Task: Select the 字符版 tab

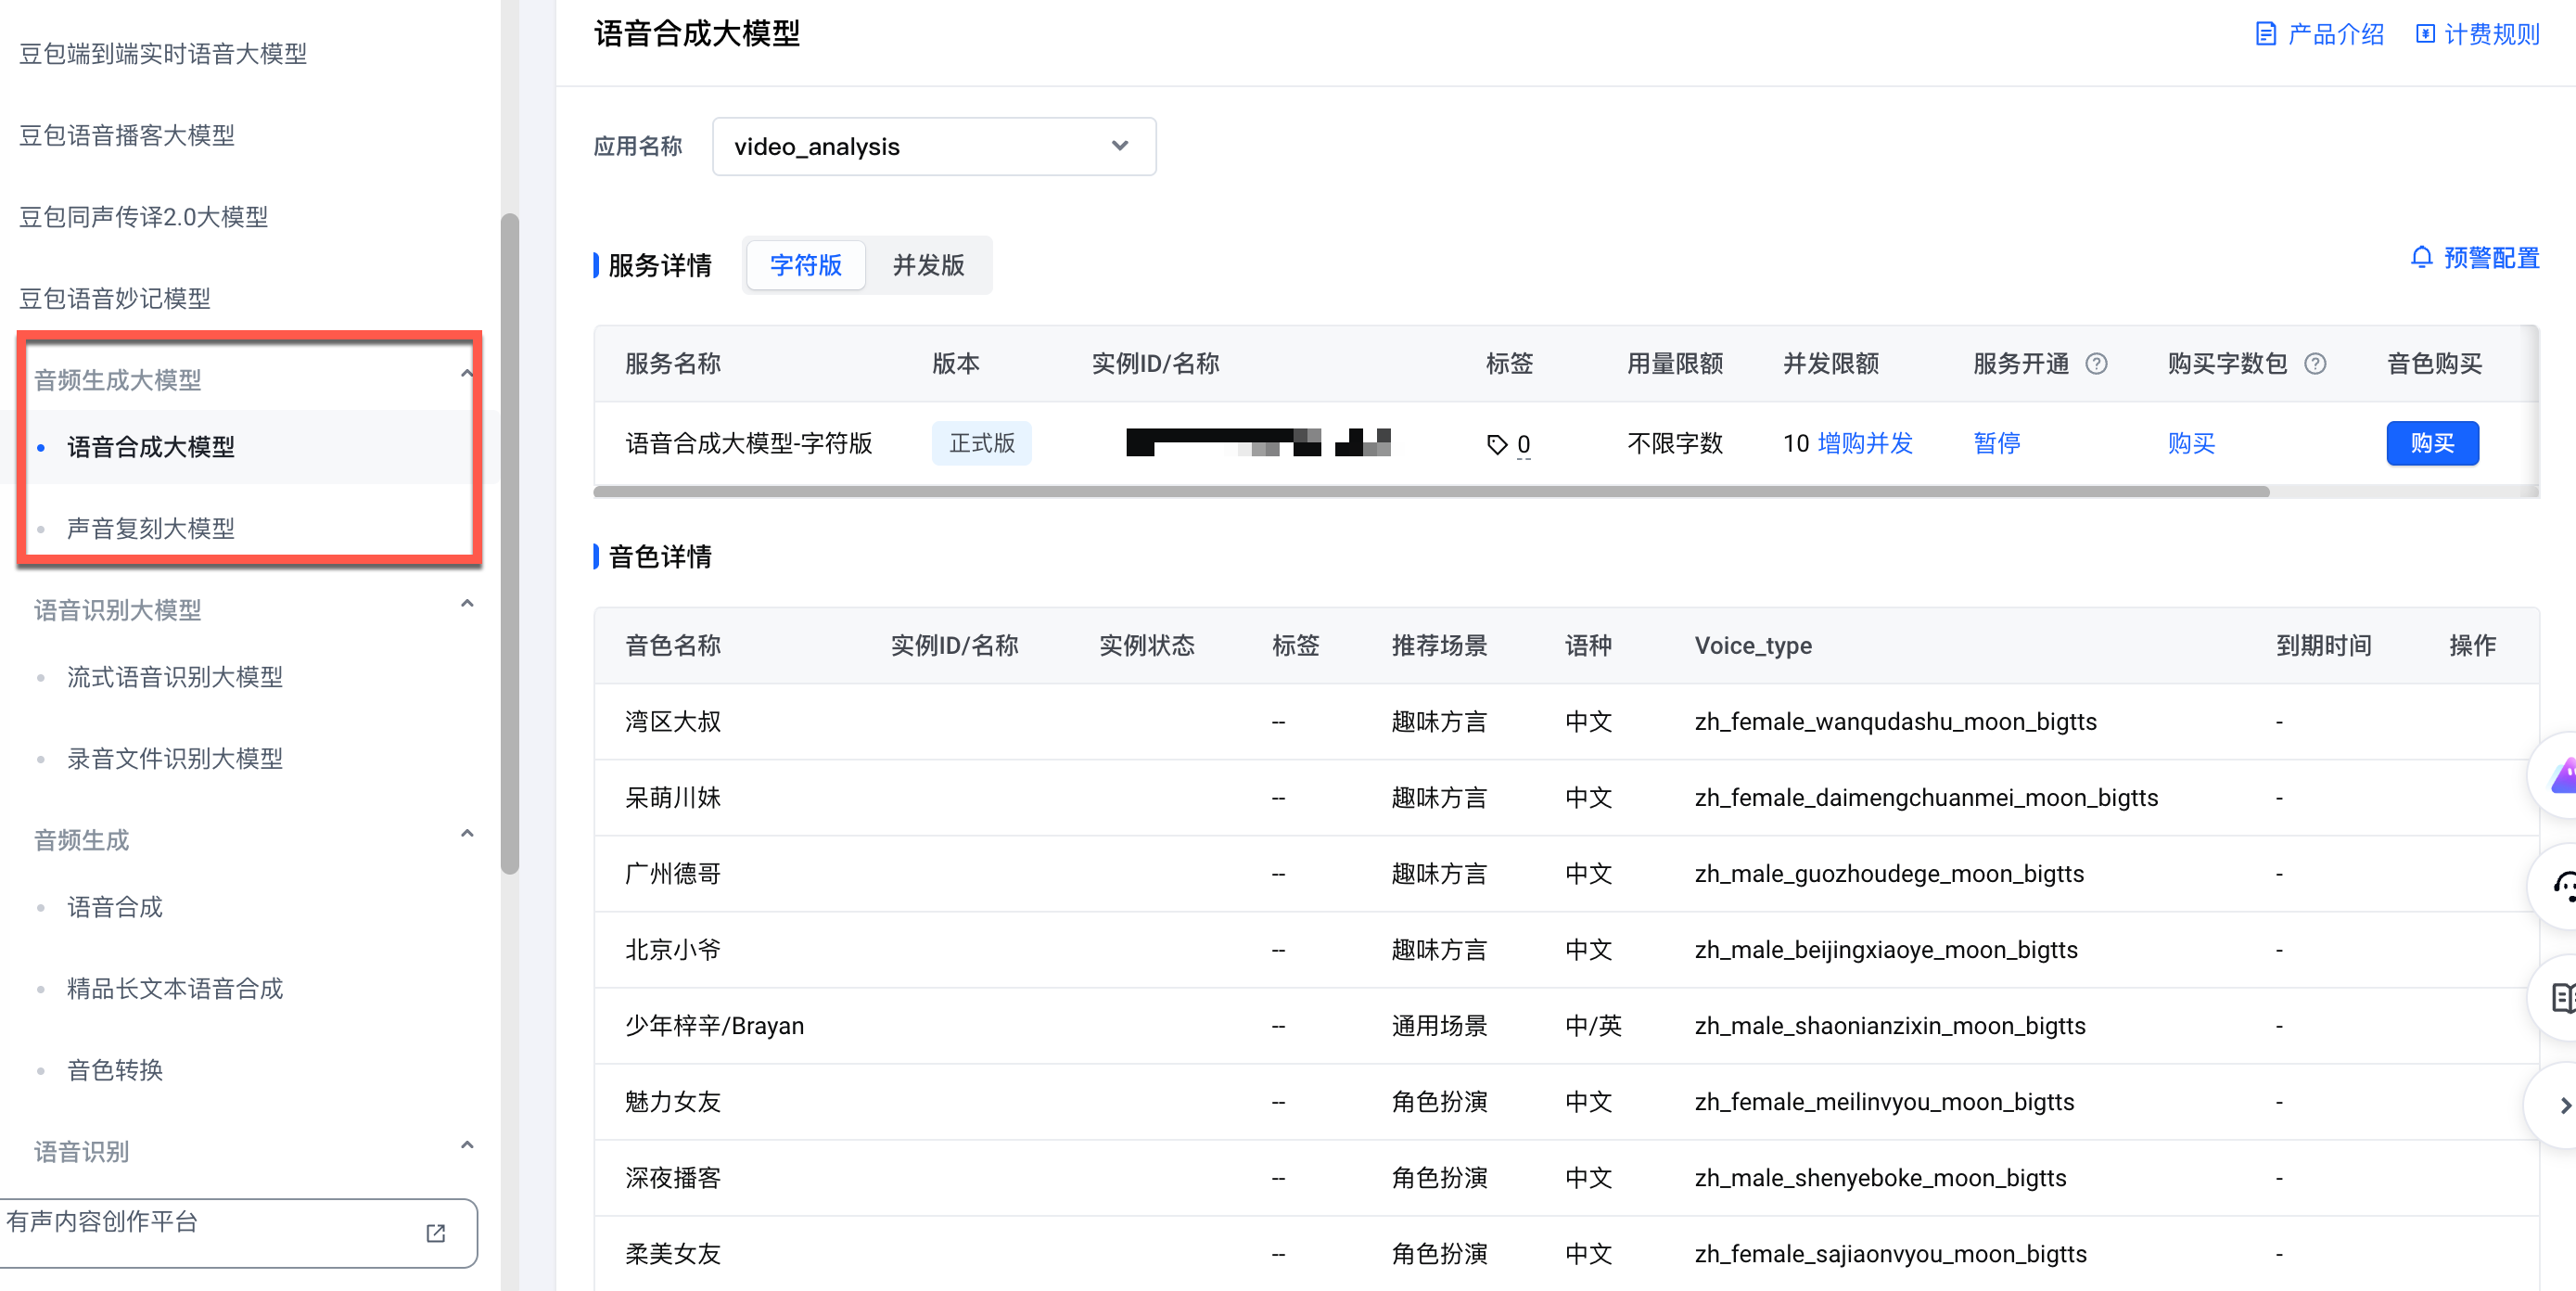Action: click(805, 265)
